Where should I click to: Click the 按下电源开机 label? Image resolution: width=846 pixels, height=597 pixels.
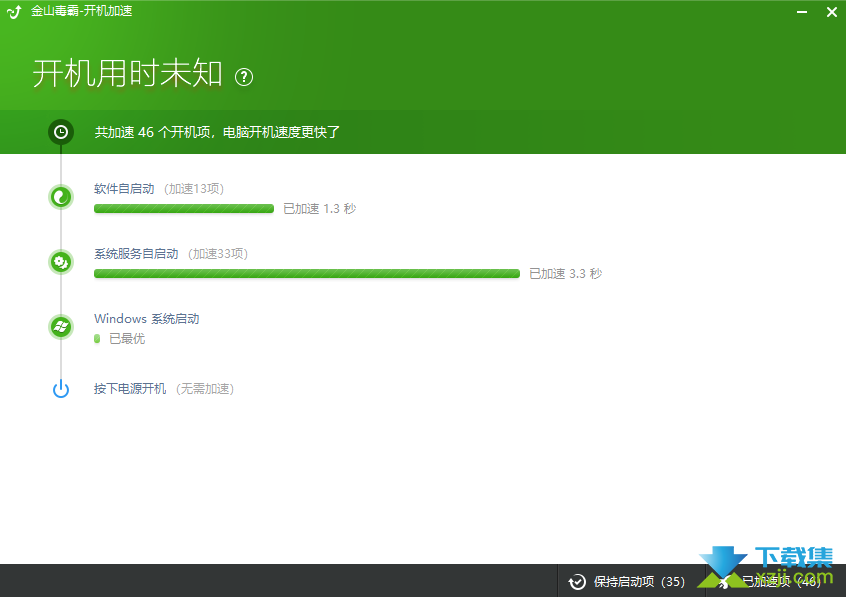tap(130, 389)
